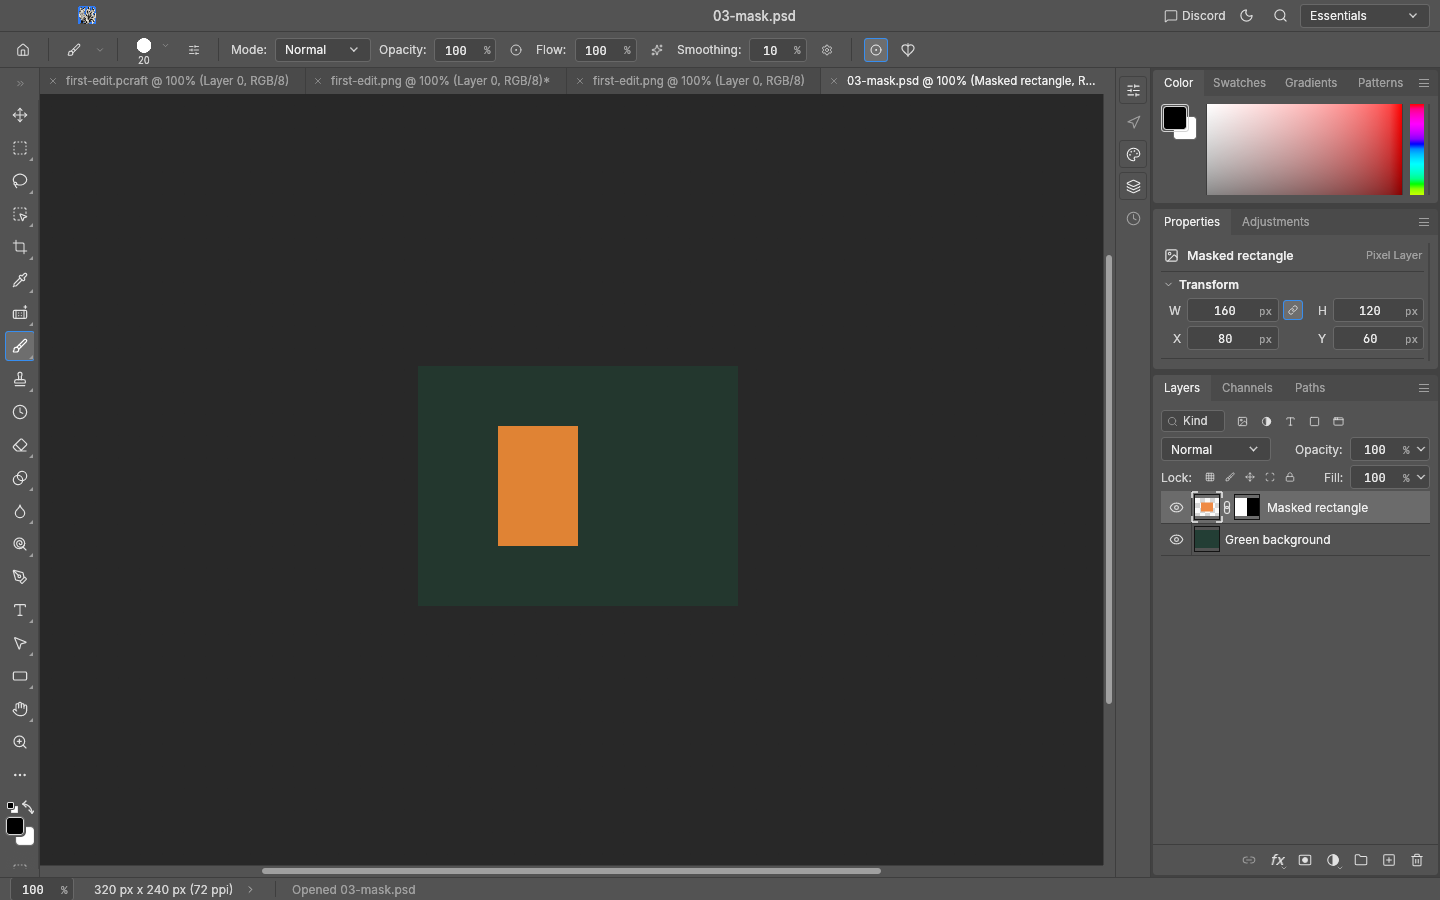Screen dimensions: 1440x900
Task: Toggle dark mode moon icon
Action: tap(1247, 16)
